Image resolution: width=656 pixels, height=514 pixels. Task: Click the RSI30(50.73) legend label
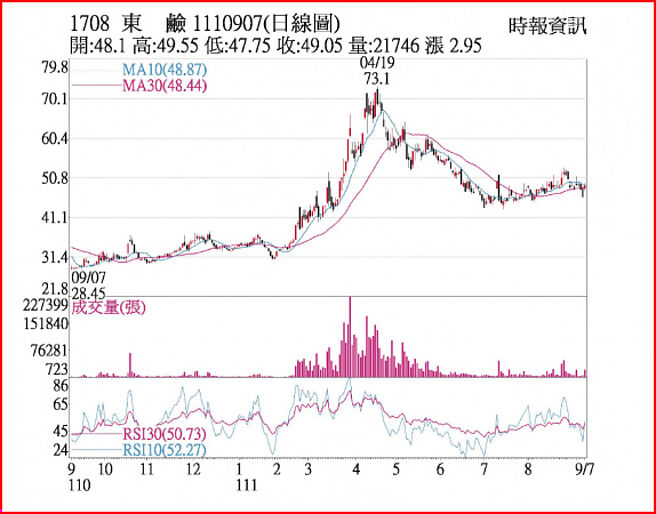pyautogui.click(x=164, y=434)
